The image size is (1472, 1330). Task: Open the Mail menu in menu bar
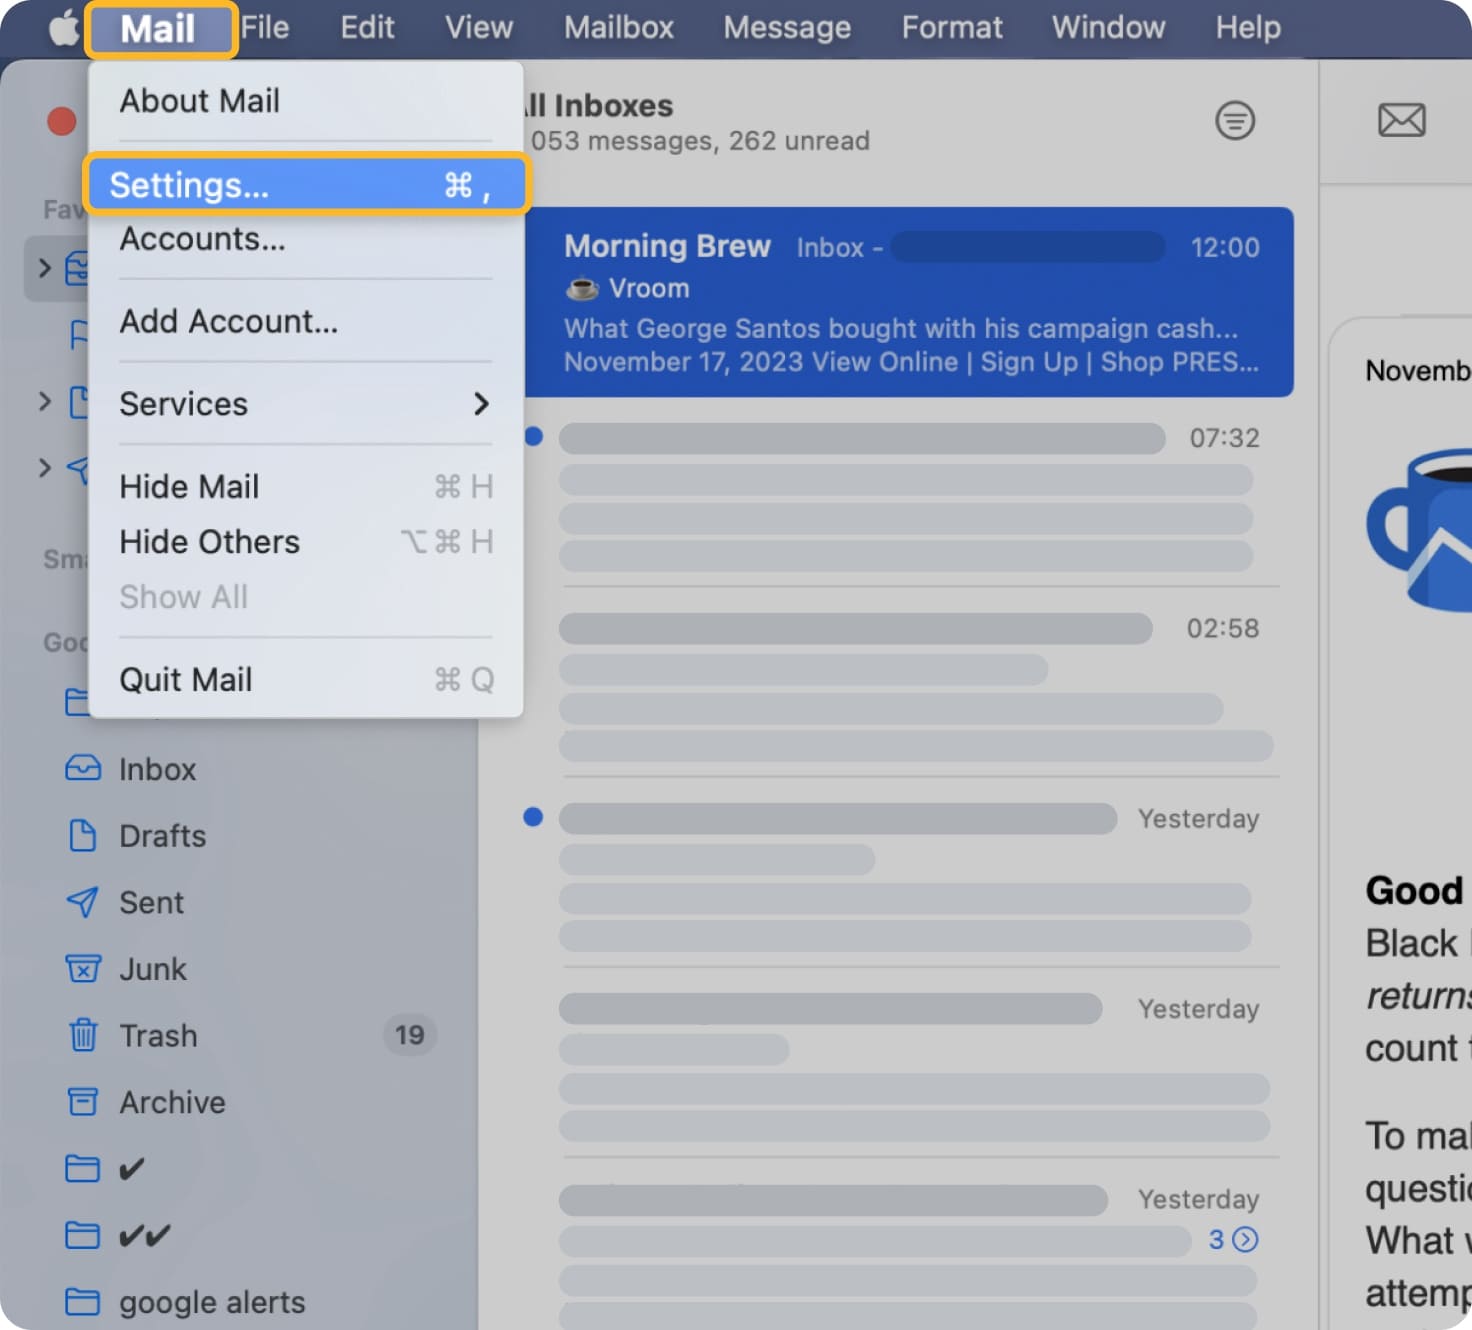click(158, 29)
